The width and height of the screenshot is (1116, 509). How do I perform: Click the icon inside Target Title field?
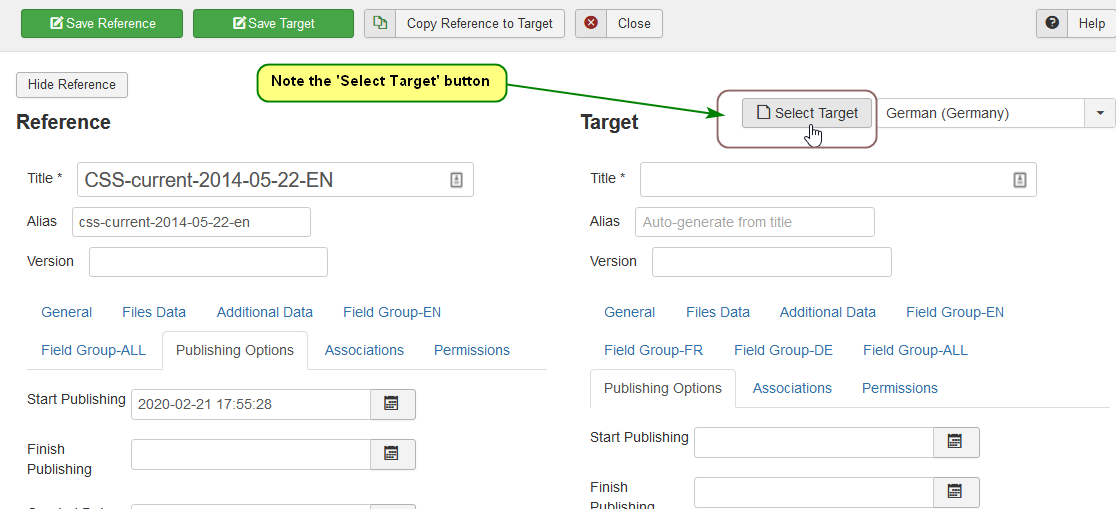[x=1020, y=180]
